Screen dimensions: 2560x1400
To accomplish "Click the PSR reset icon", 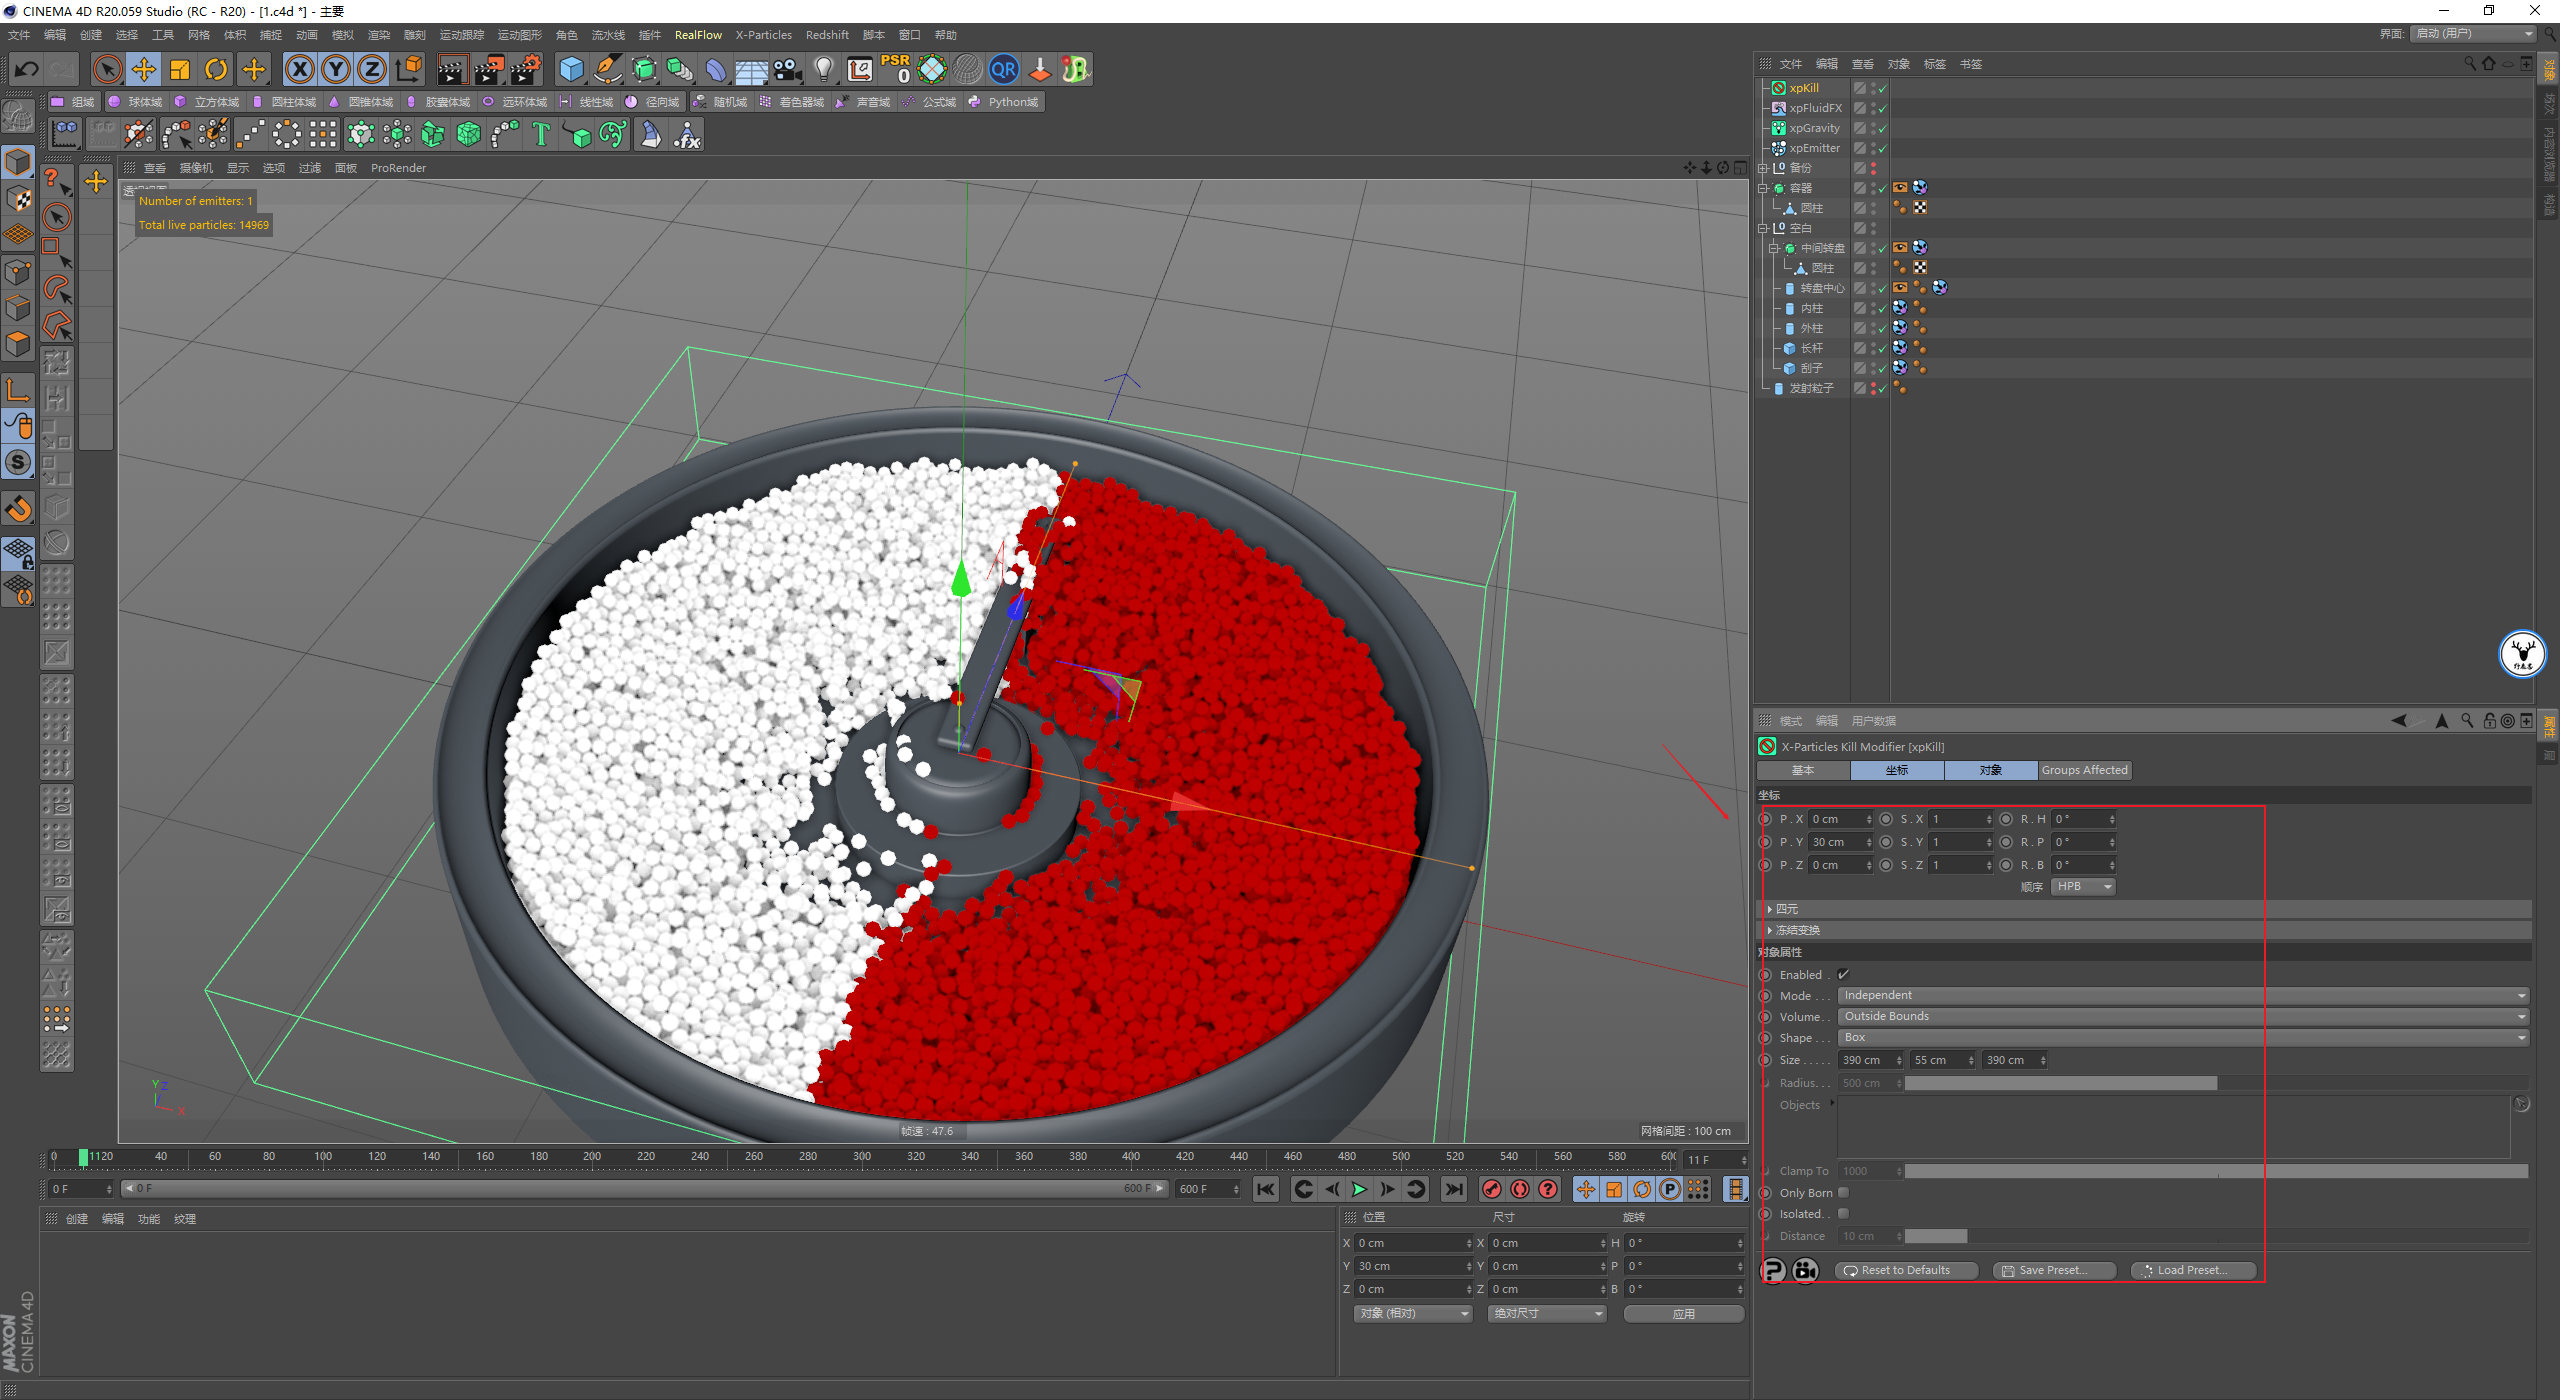I will [x=895, y=69].
